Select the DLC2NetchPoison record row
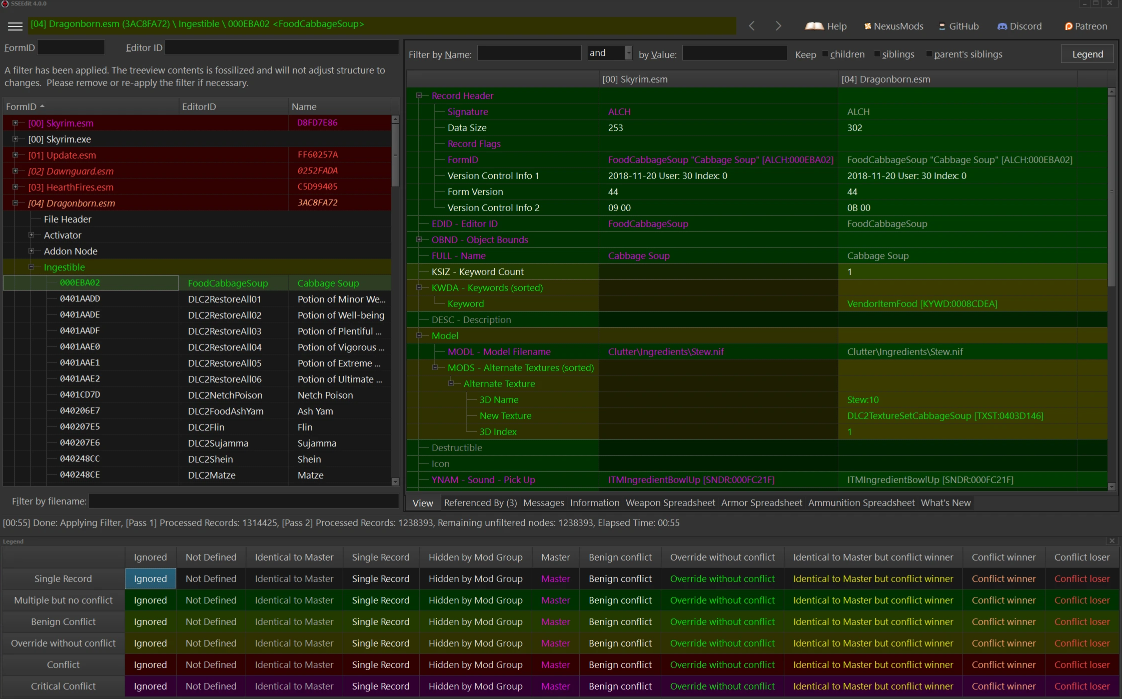 click(x=197, y=395)
